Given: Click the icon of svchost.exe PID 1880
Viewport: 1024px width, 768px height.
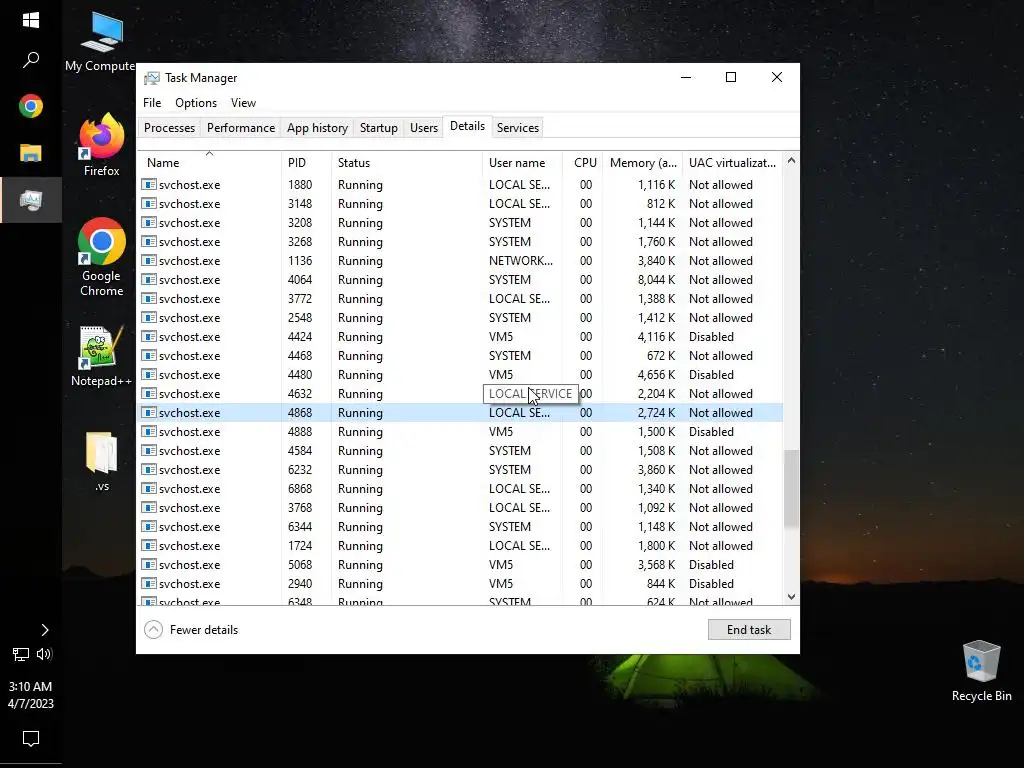Looking at the screenshot, I should [149, 185].
